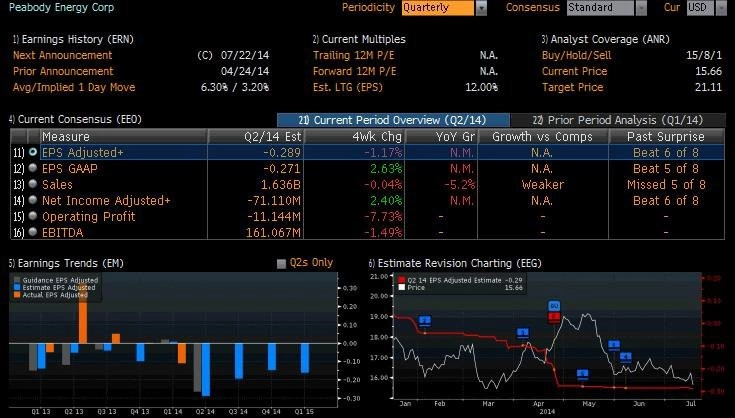Click the EBITDA estimate value 161.067M

[273, 232]
